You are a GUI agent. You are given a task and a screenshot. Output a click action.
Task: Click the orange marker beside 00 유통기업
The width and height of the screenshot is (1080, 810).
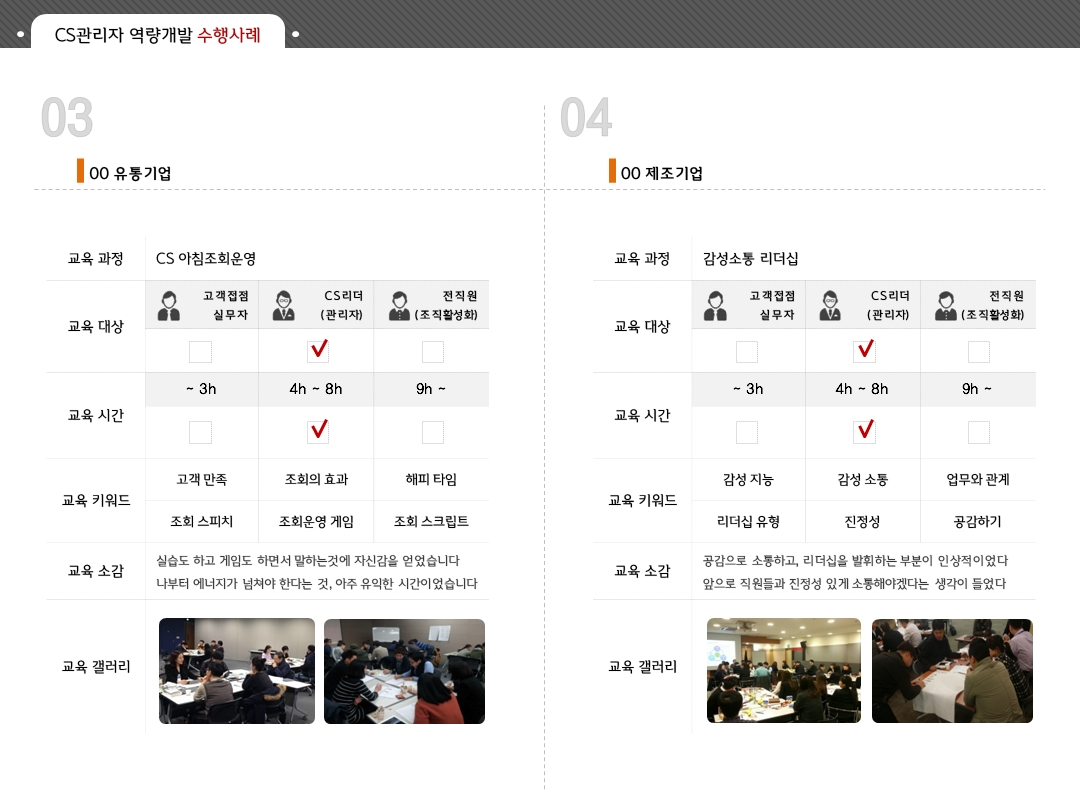click(x=81, y=171)
